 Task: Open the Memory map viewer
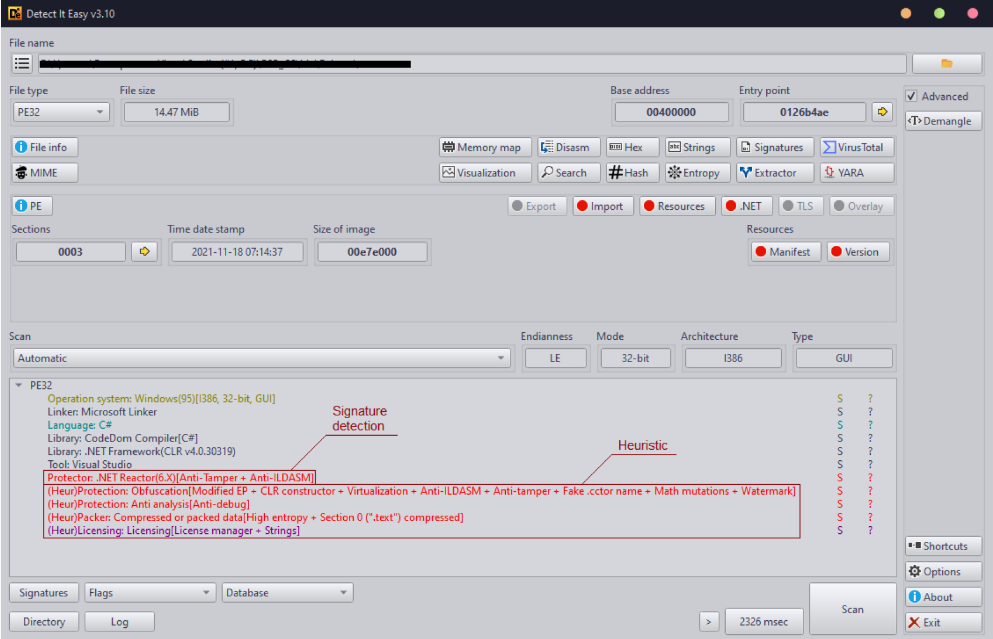(x=485, y=147)
